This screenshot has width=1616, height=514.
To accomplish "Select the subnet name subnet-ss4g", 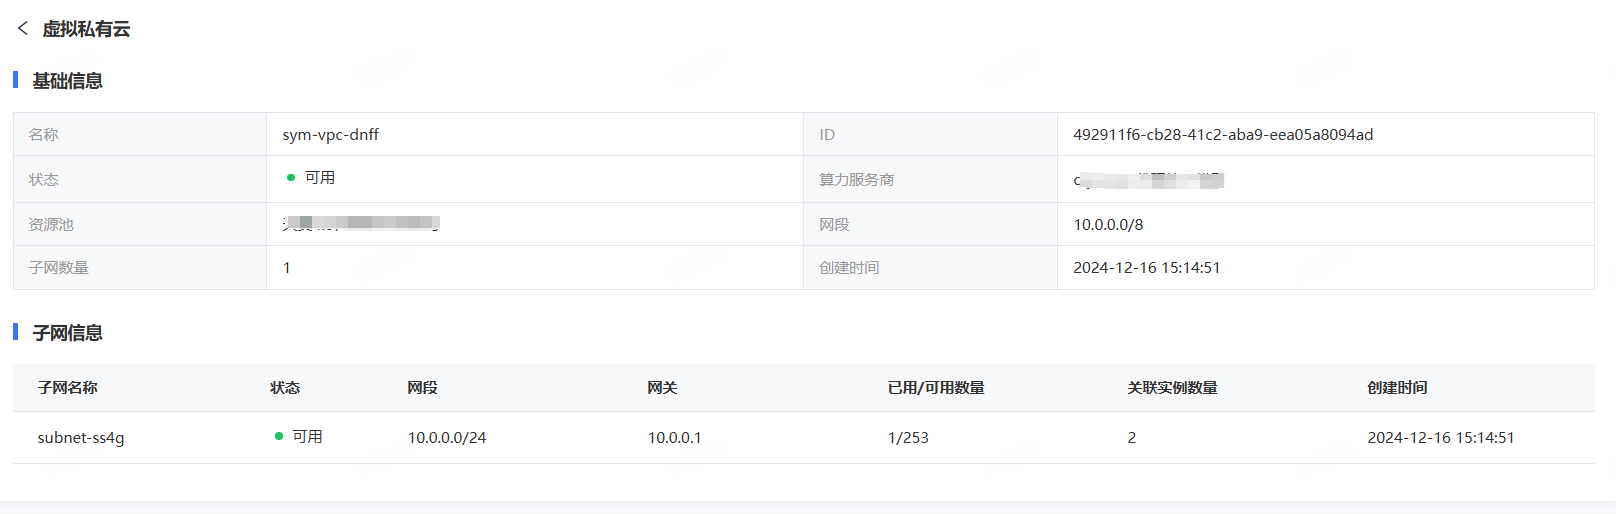I will click(x=81, y=438).
